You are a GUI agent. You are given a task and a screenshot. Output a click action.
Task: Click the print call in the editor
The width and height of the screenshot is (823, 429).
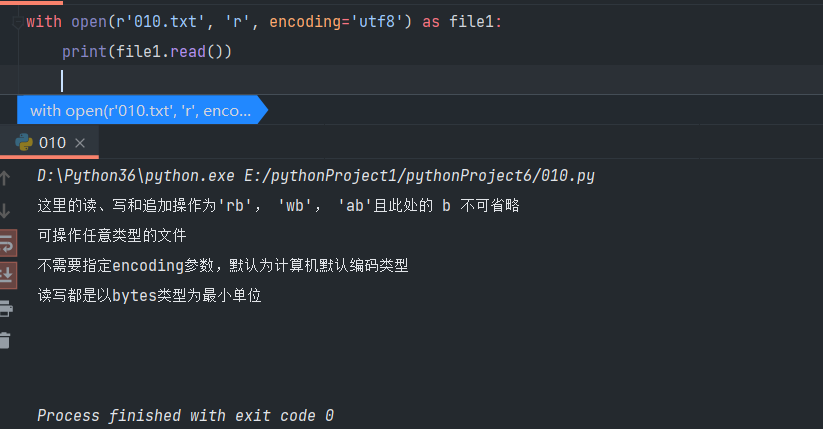pyautogui.click(x=83, y=50)
